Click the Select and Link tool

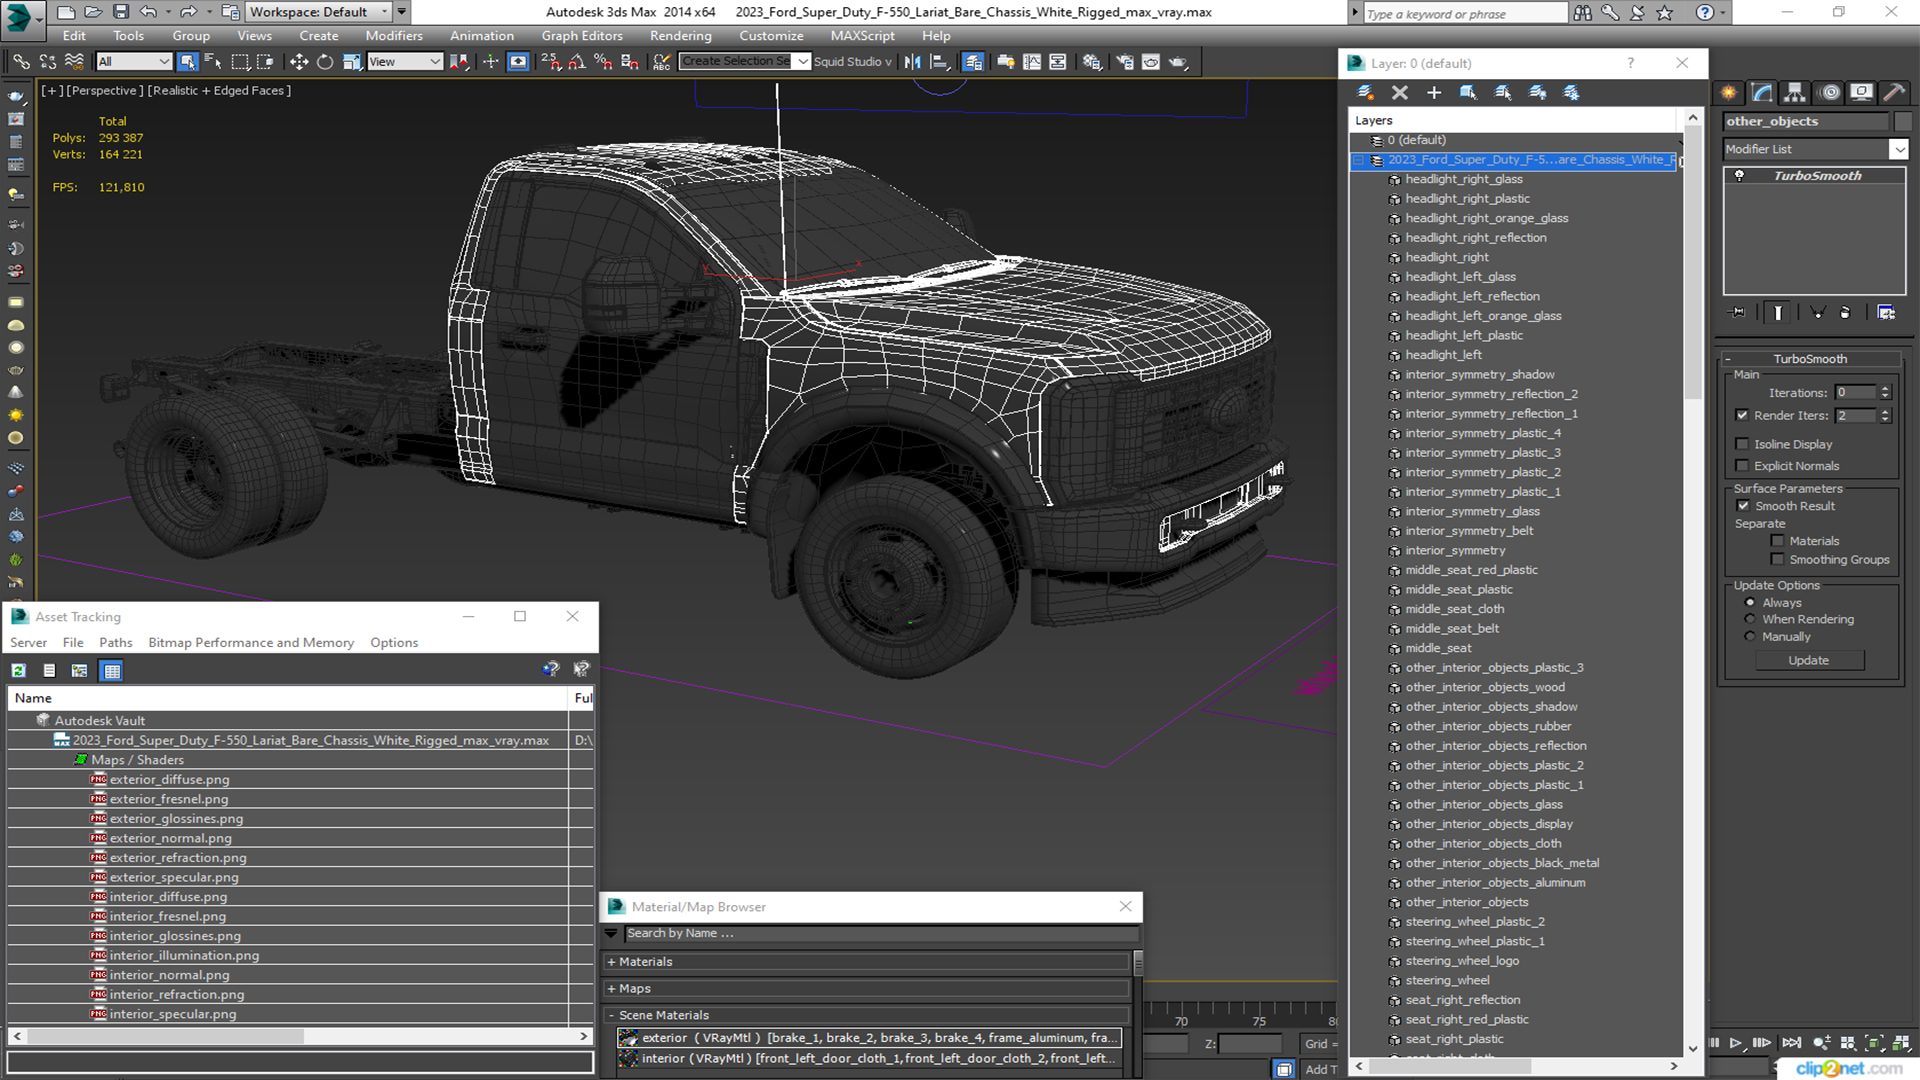click(21, 62)
